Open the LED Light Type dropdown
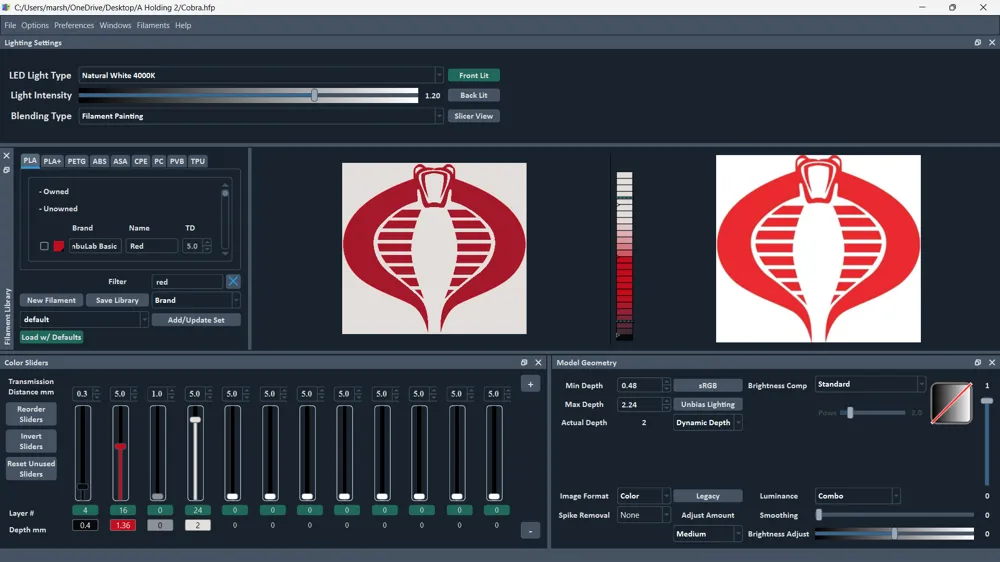The image size is (1000, 562). tap(260, 75)
